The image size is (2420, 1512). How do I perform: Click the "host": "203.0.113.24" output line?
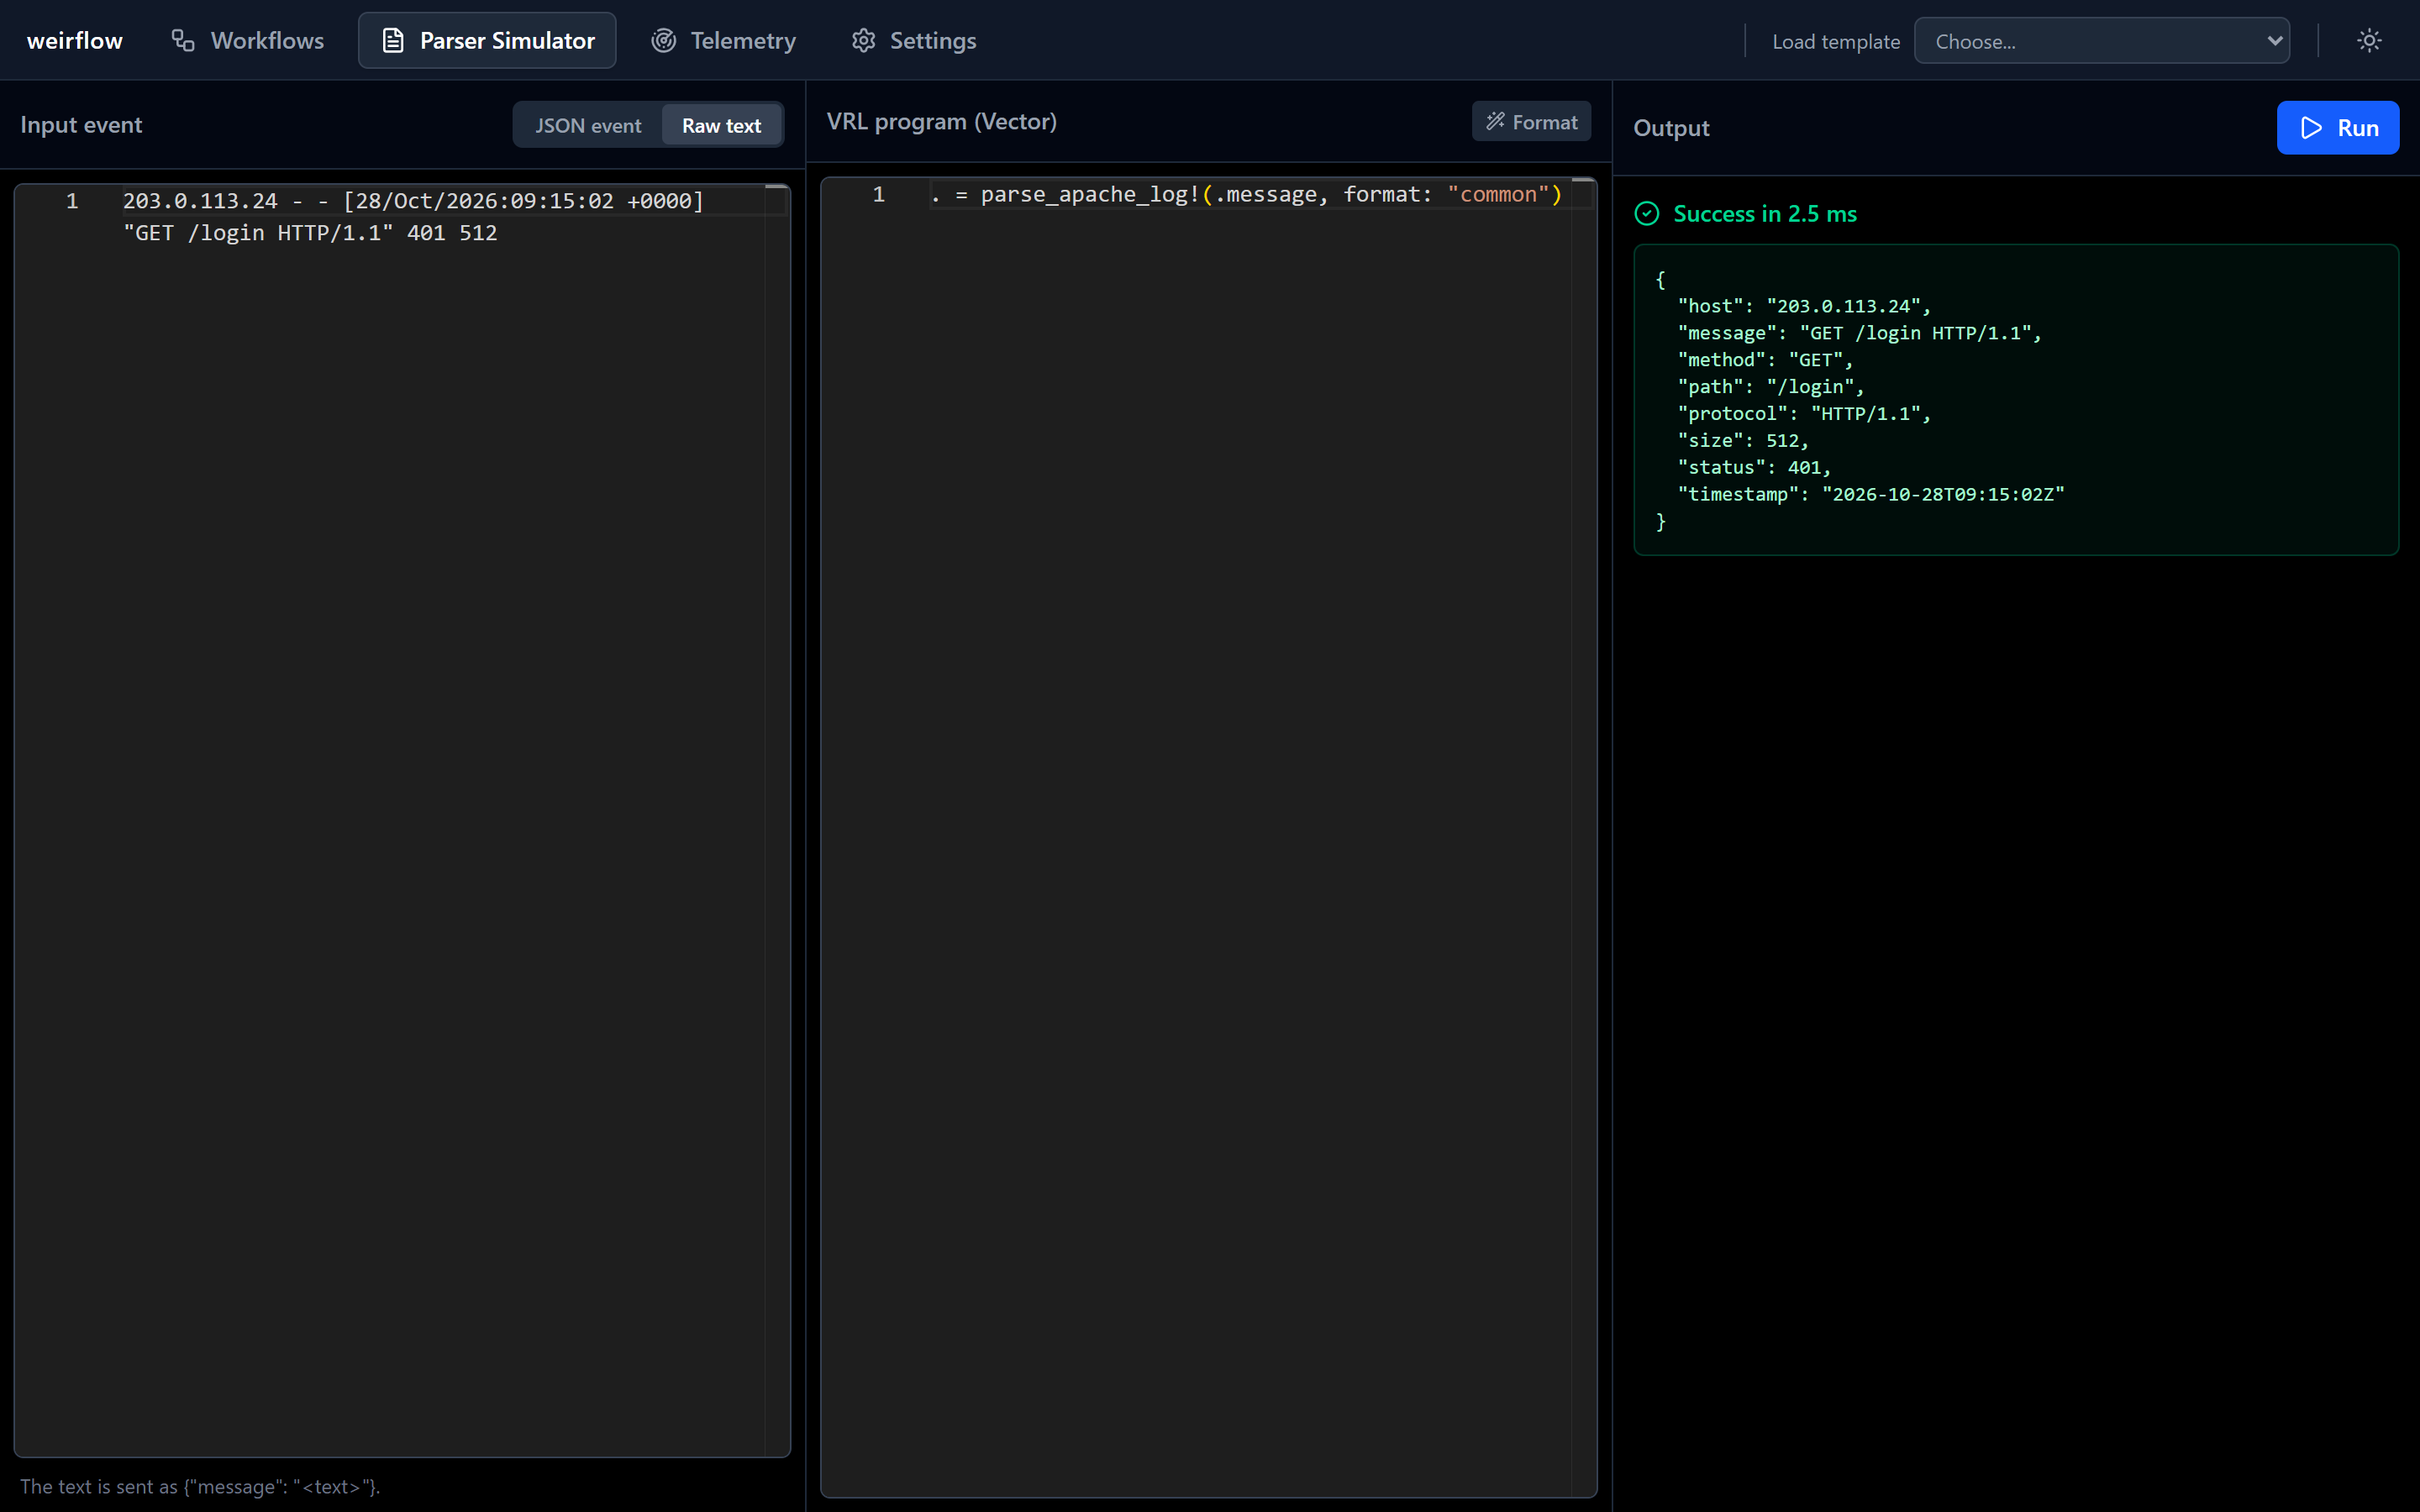coord(1803,306)
